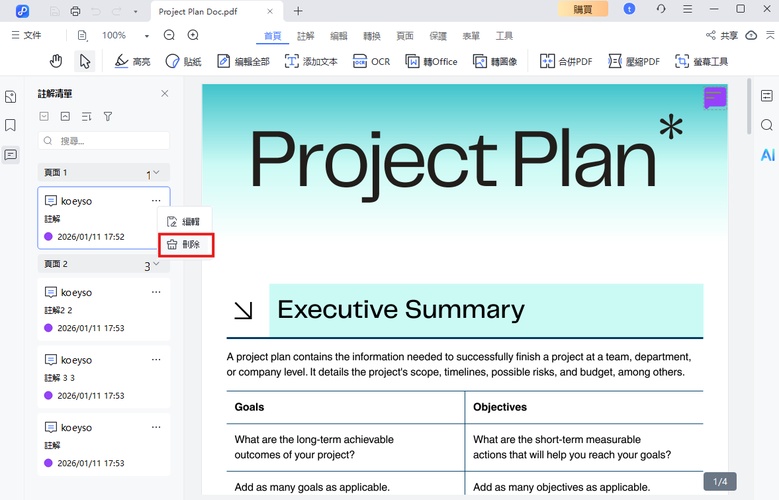Collapse the 頁面 2 annotation group
Viewport: 779px width, 500px height.
[156, 264]
